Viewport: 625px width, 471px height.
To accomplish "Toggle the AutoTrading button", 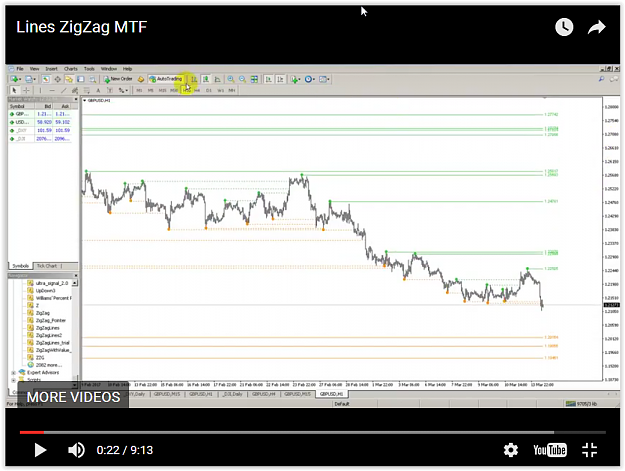I will tap(166, 79).
